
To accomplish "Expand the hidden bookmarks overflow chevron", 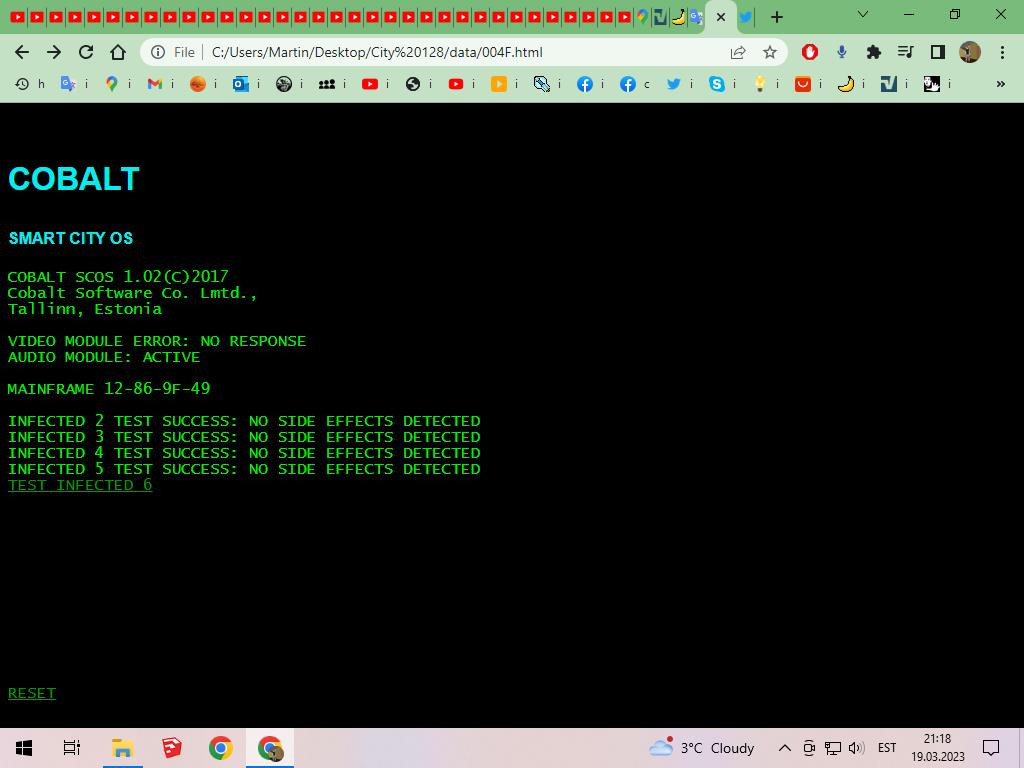I will 1000,84.
